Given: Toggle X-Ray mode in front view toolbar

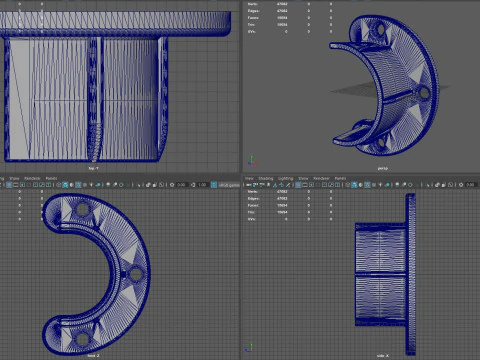Looking at the screenshot, I should (148, 185).
